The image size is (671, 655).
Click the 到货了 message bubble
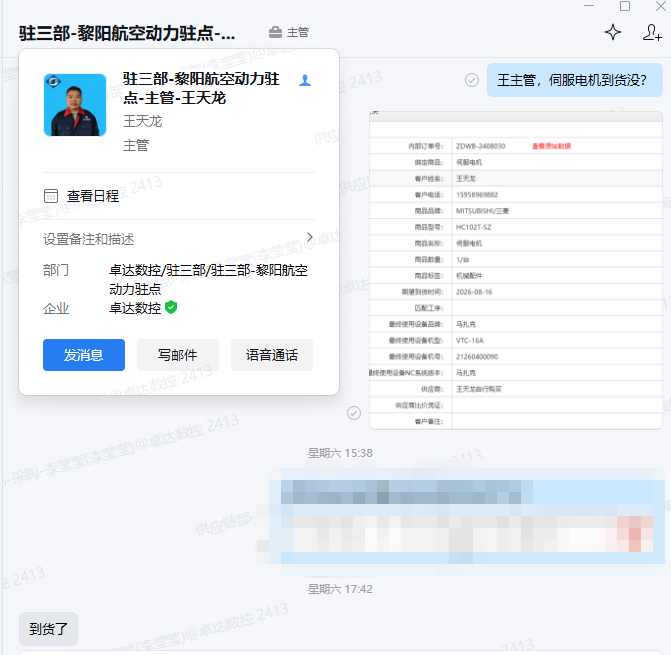coord(48,629)
